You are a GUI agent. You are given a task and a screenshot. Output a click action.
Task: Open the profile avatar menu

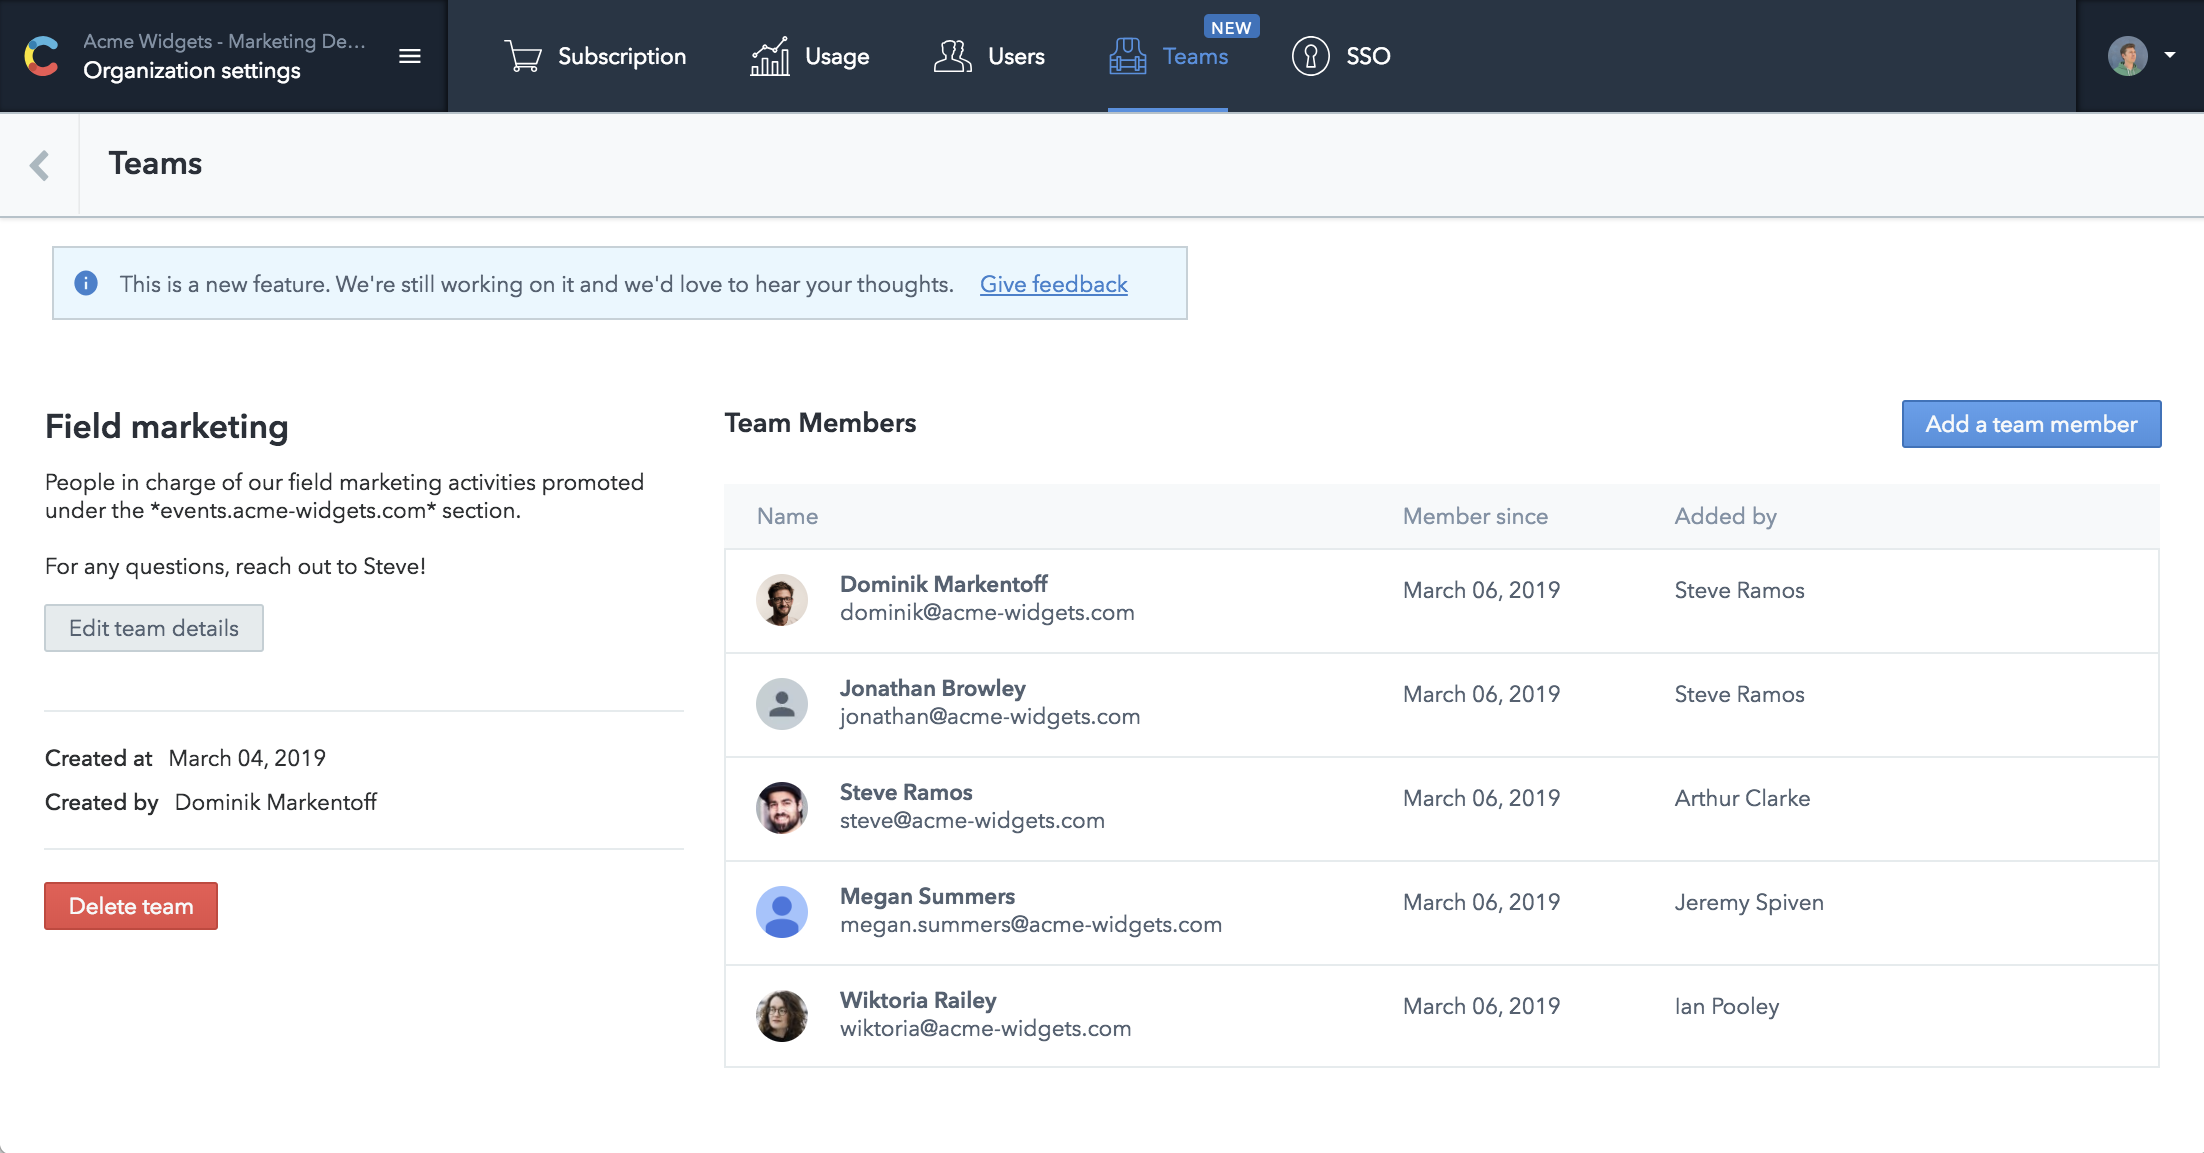2127,56
